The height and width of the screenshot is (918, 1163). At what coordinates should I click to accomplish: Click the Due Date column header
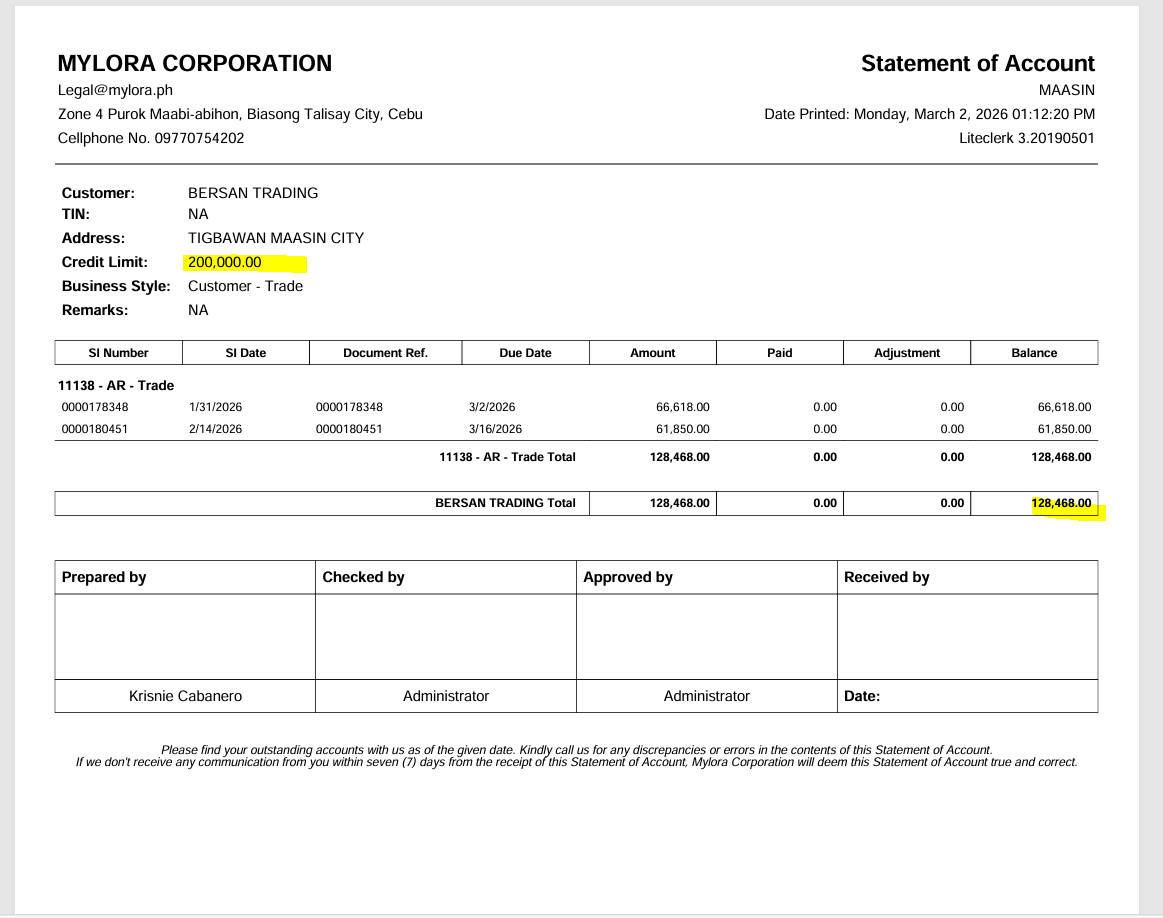(525, 353)
